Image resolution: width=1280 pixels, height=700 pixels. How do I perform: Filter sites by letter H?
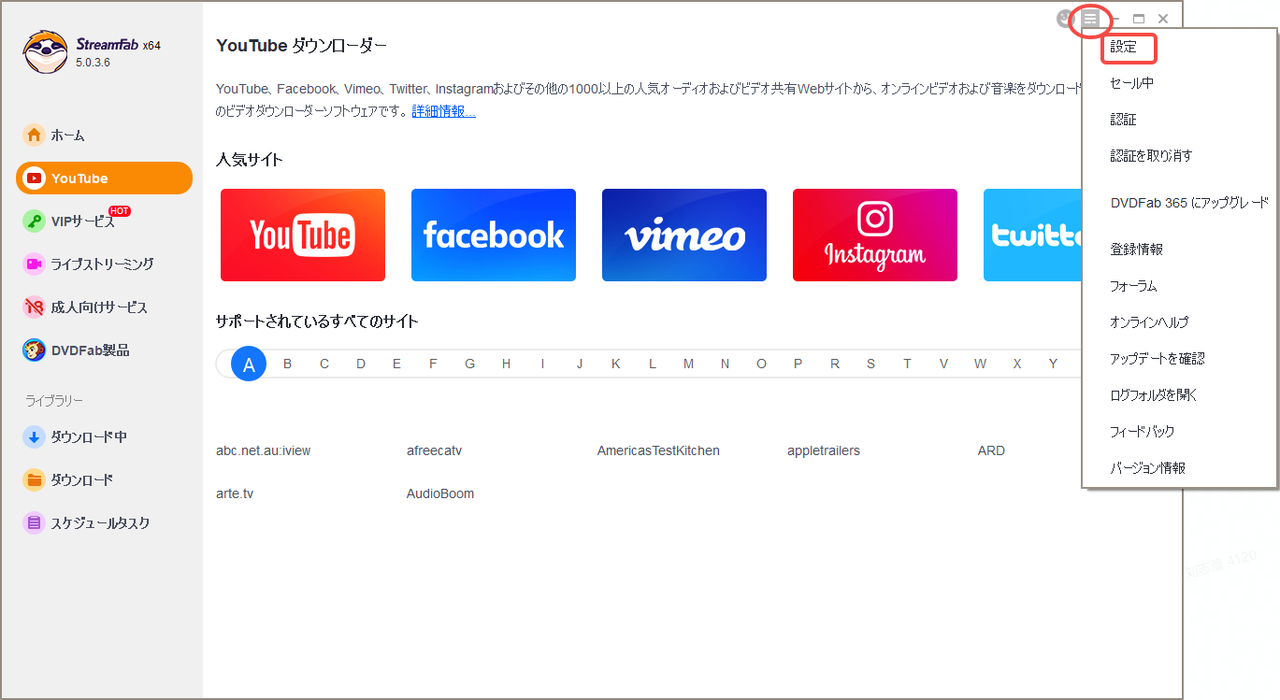point(506,364)
